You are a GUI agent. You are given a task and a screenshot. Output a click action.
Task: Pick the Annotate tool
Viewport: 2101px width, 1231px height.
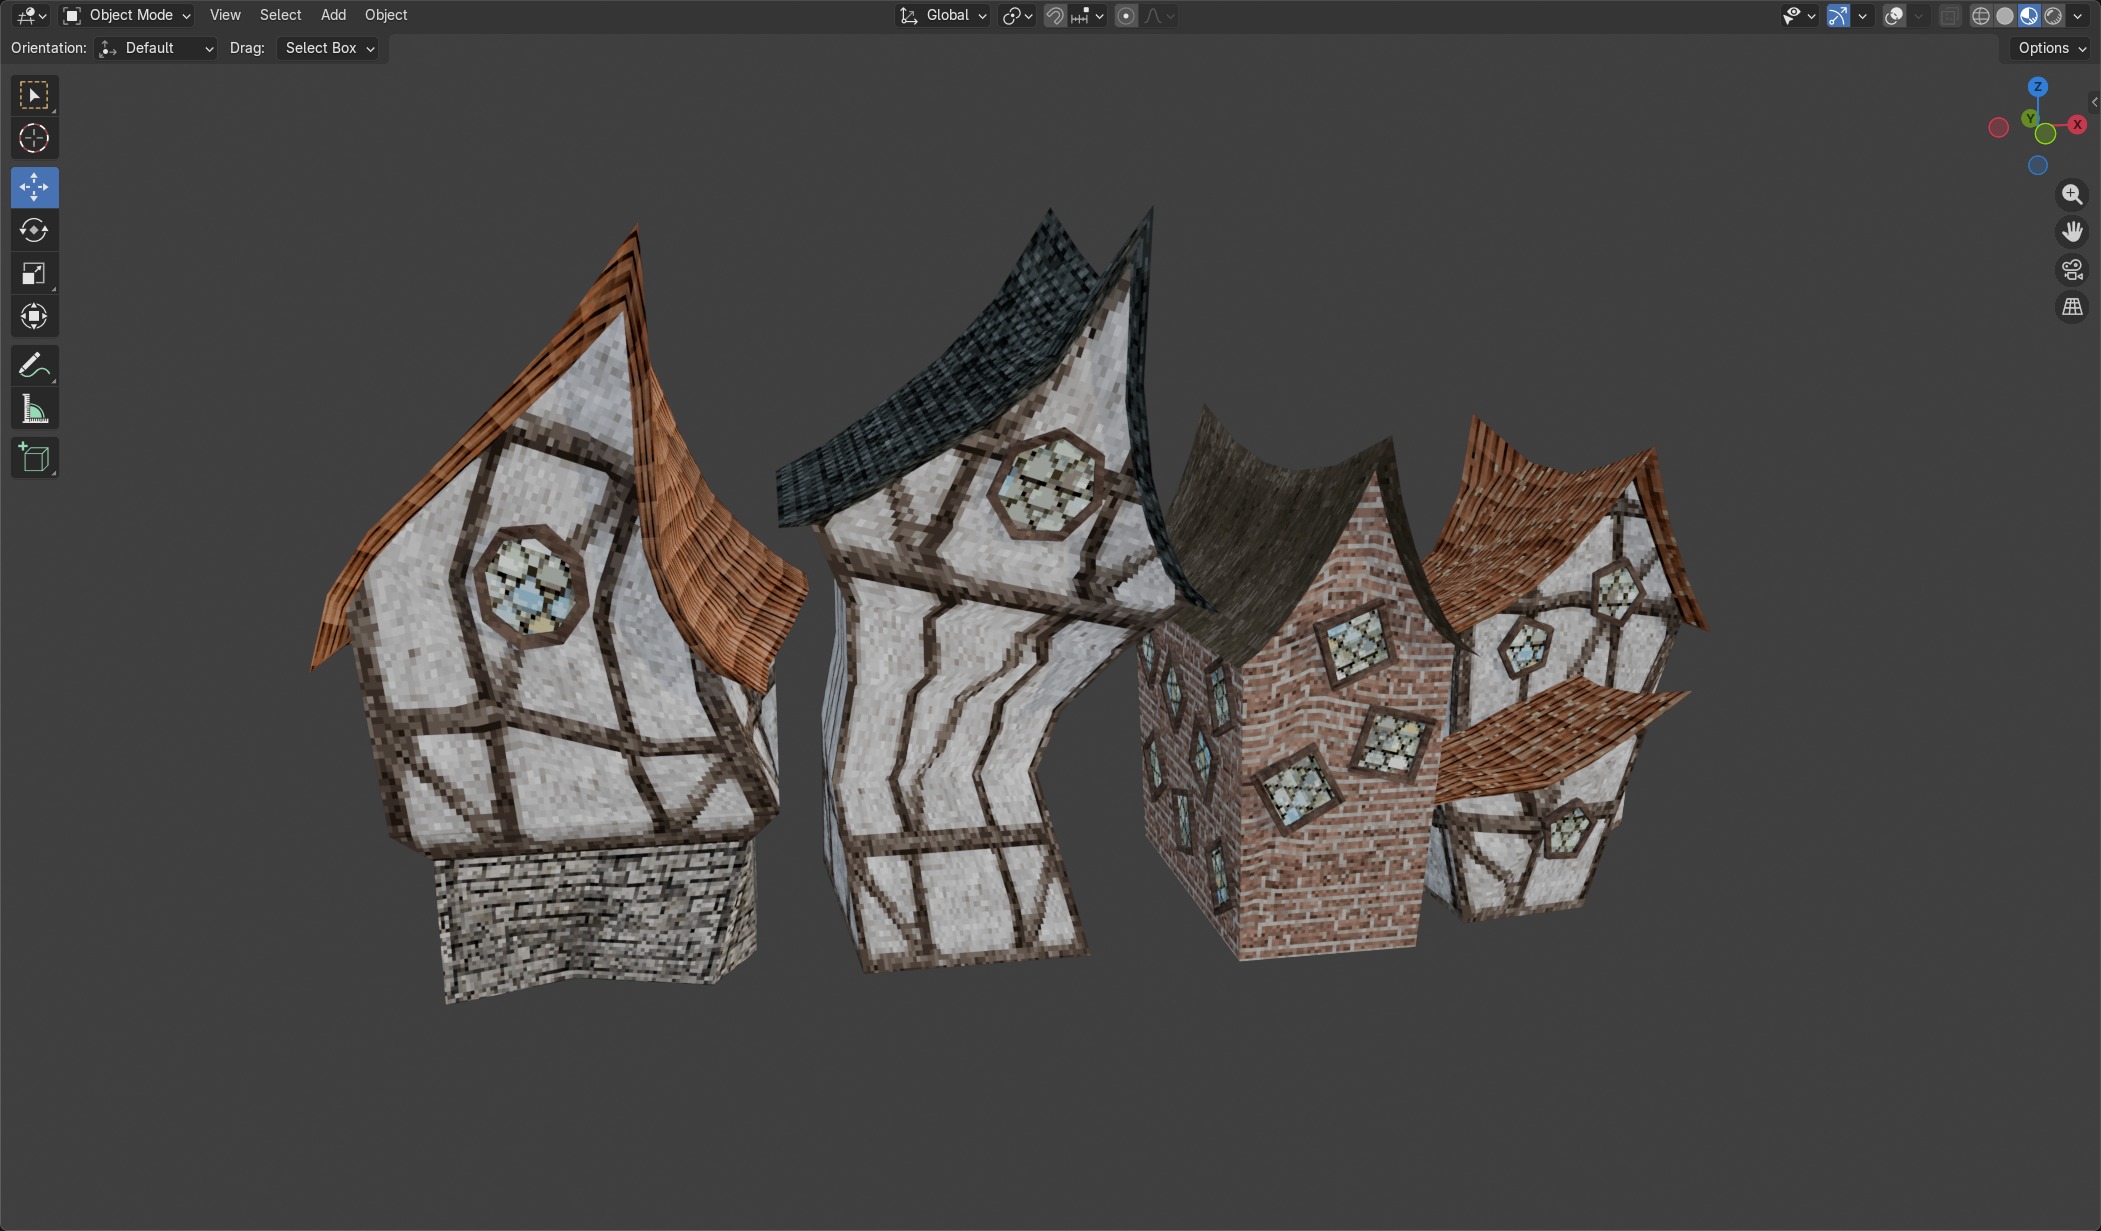tap(34, 366)
